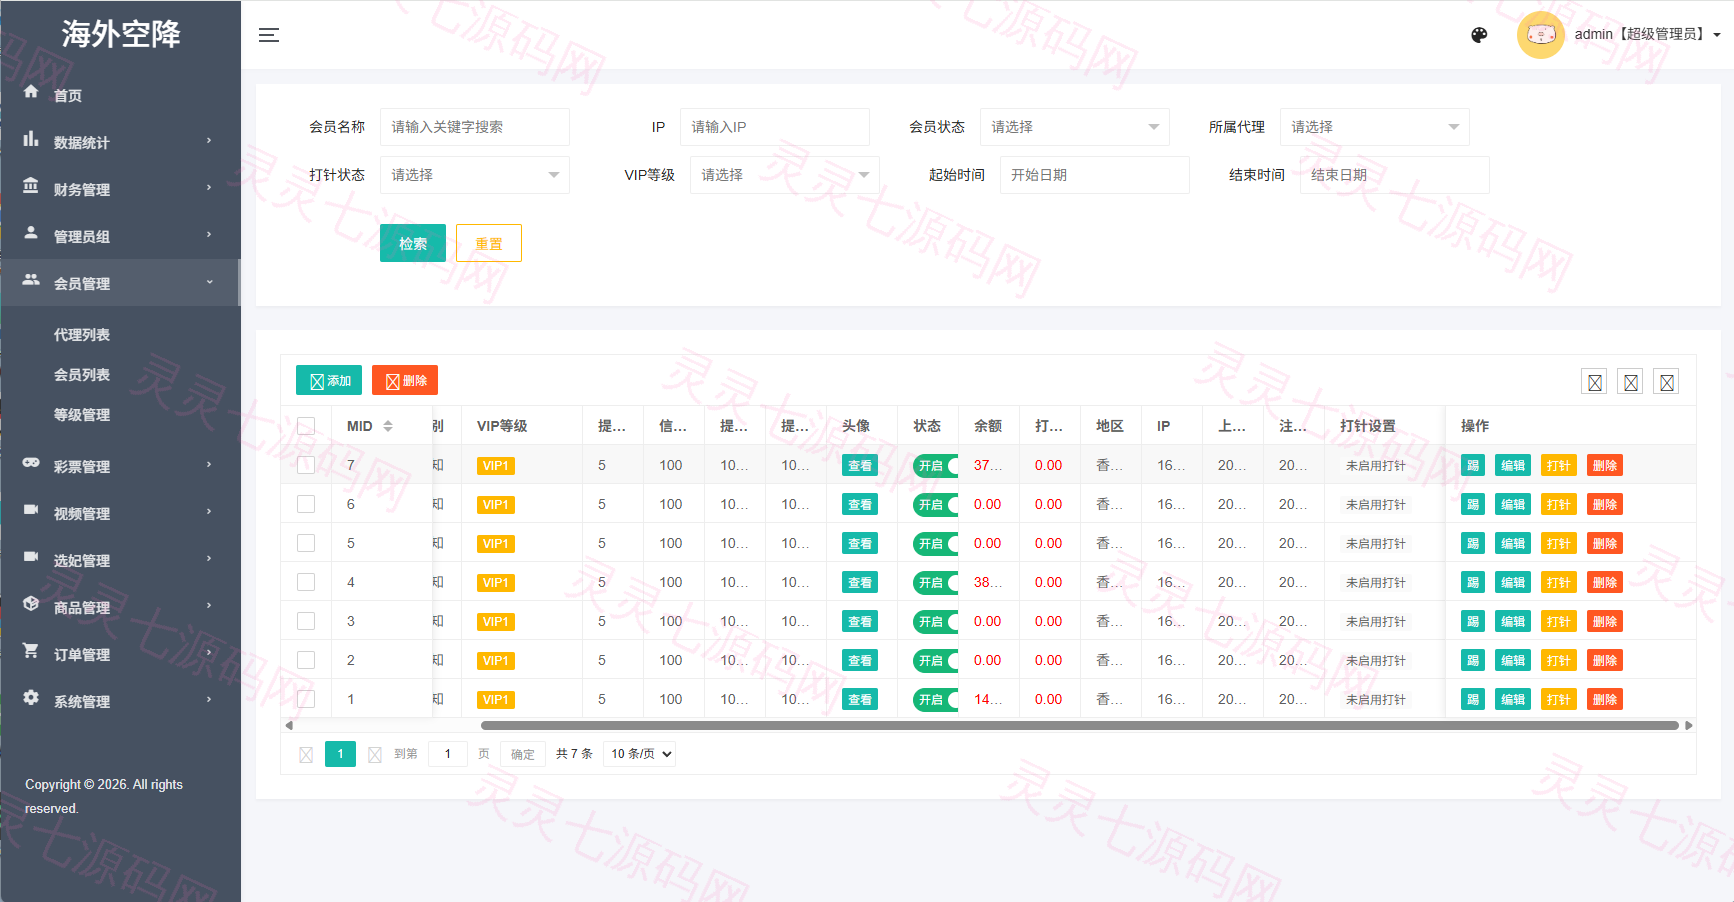This screenshot has width=1734, height=902.
Task: Click the 视频管理 camera icon
Action: click(31, 510)
